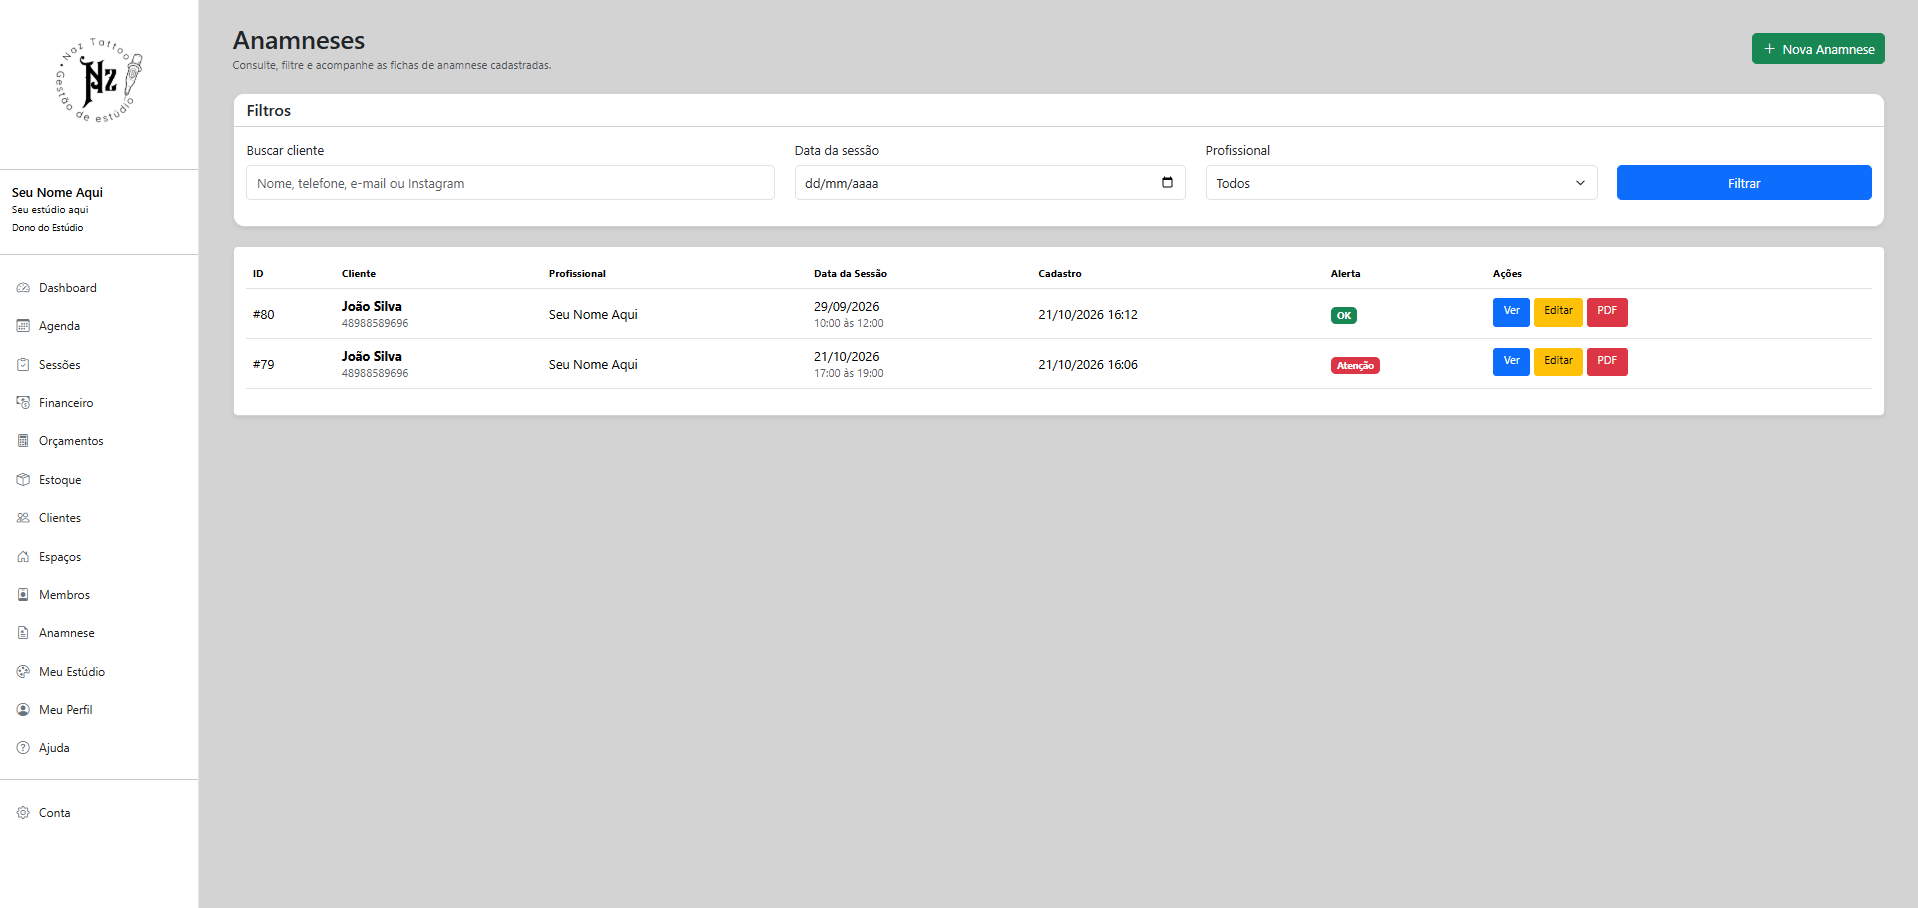This screenshot has height=908, width=1918.
Task: Click the Meu Perfil person icon
Action: tap(23, 710)
